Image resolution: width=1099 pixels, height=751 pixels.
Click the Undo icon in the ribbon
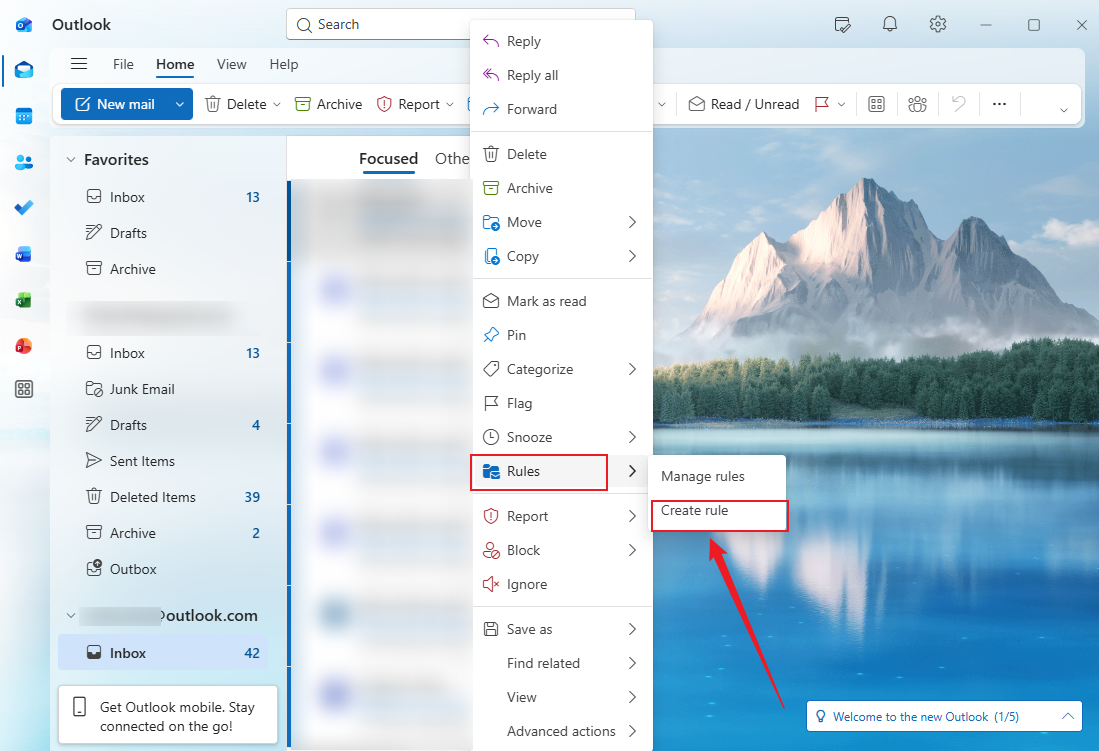958,103
